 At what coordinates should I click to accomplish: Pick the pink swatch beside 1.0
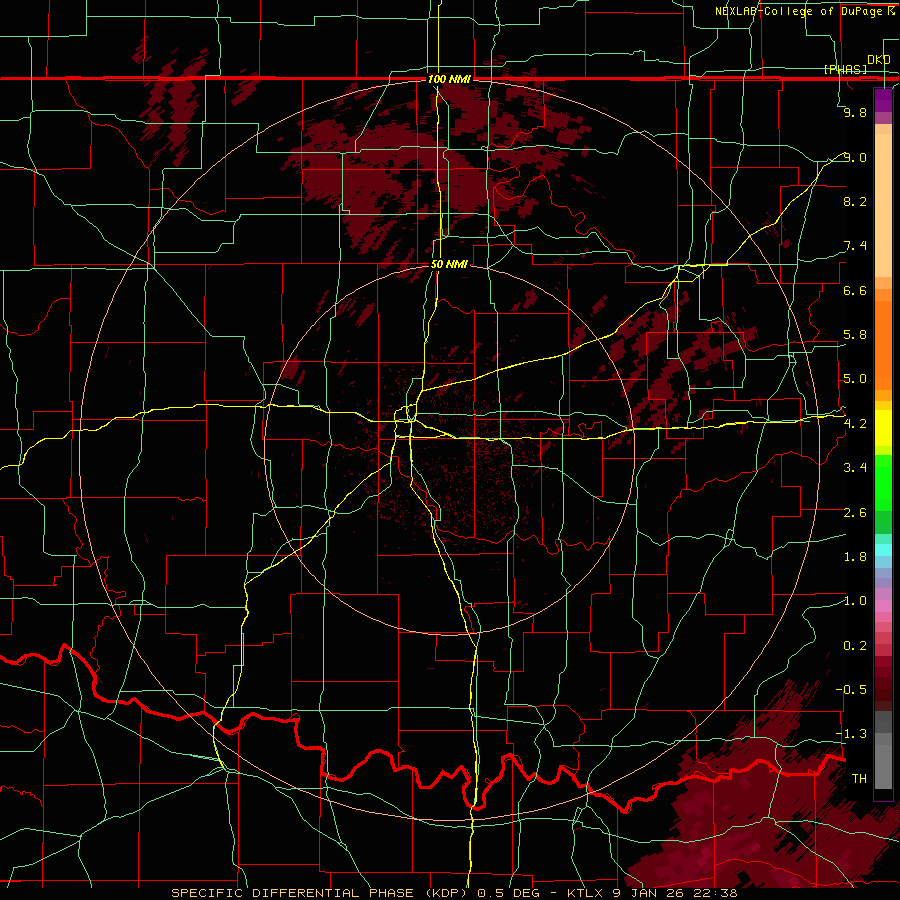coord(883,606)
